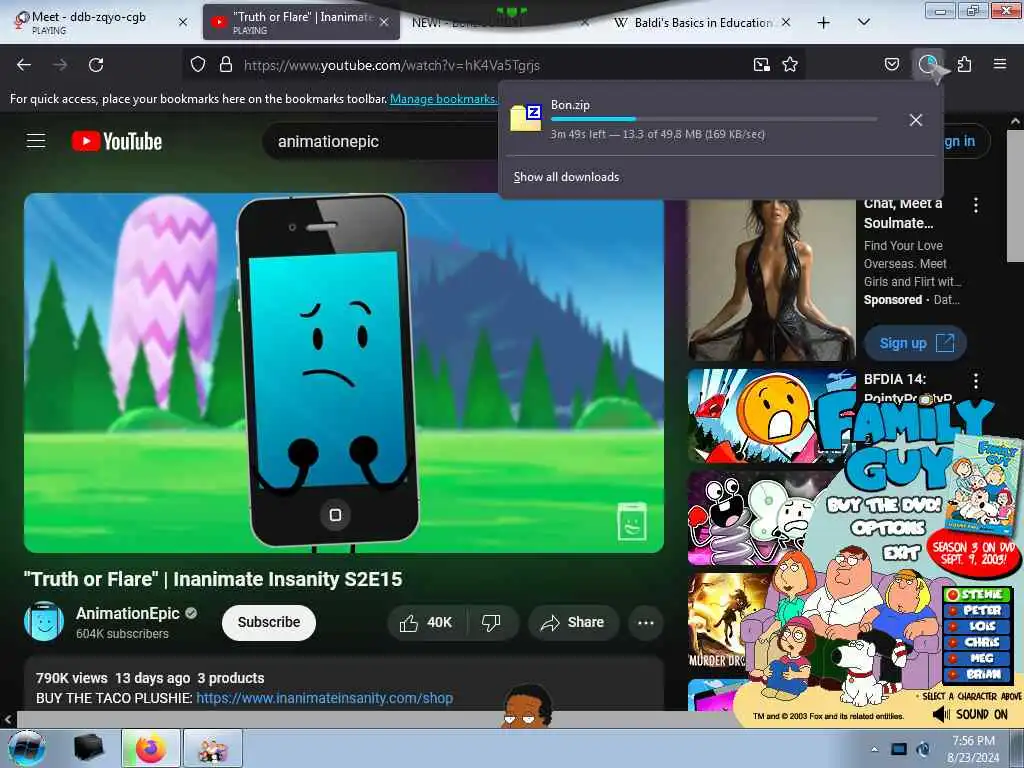1024x768 pixels.
Task: Toggle SOUND ON in Family Guy window
Action: (971, 714)
